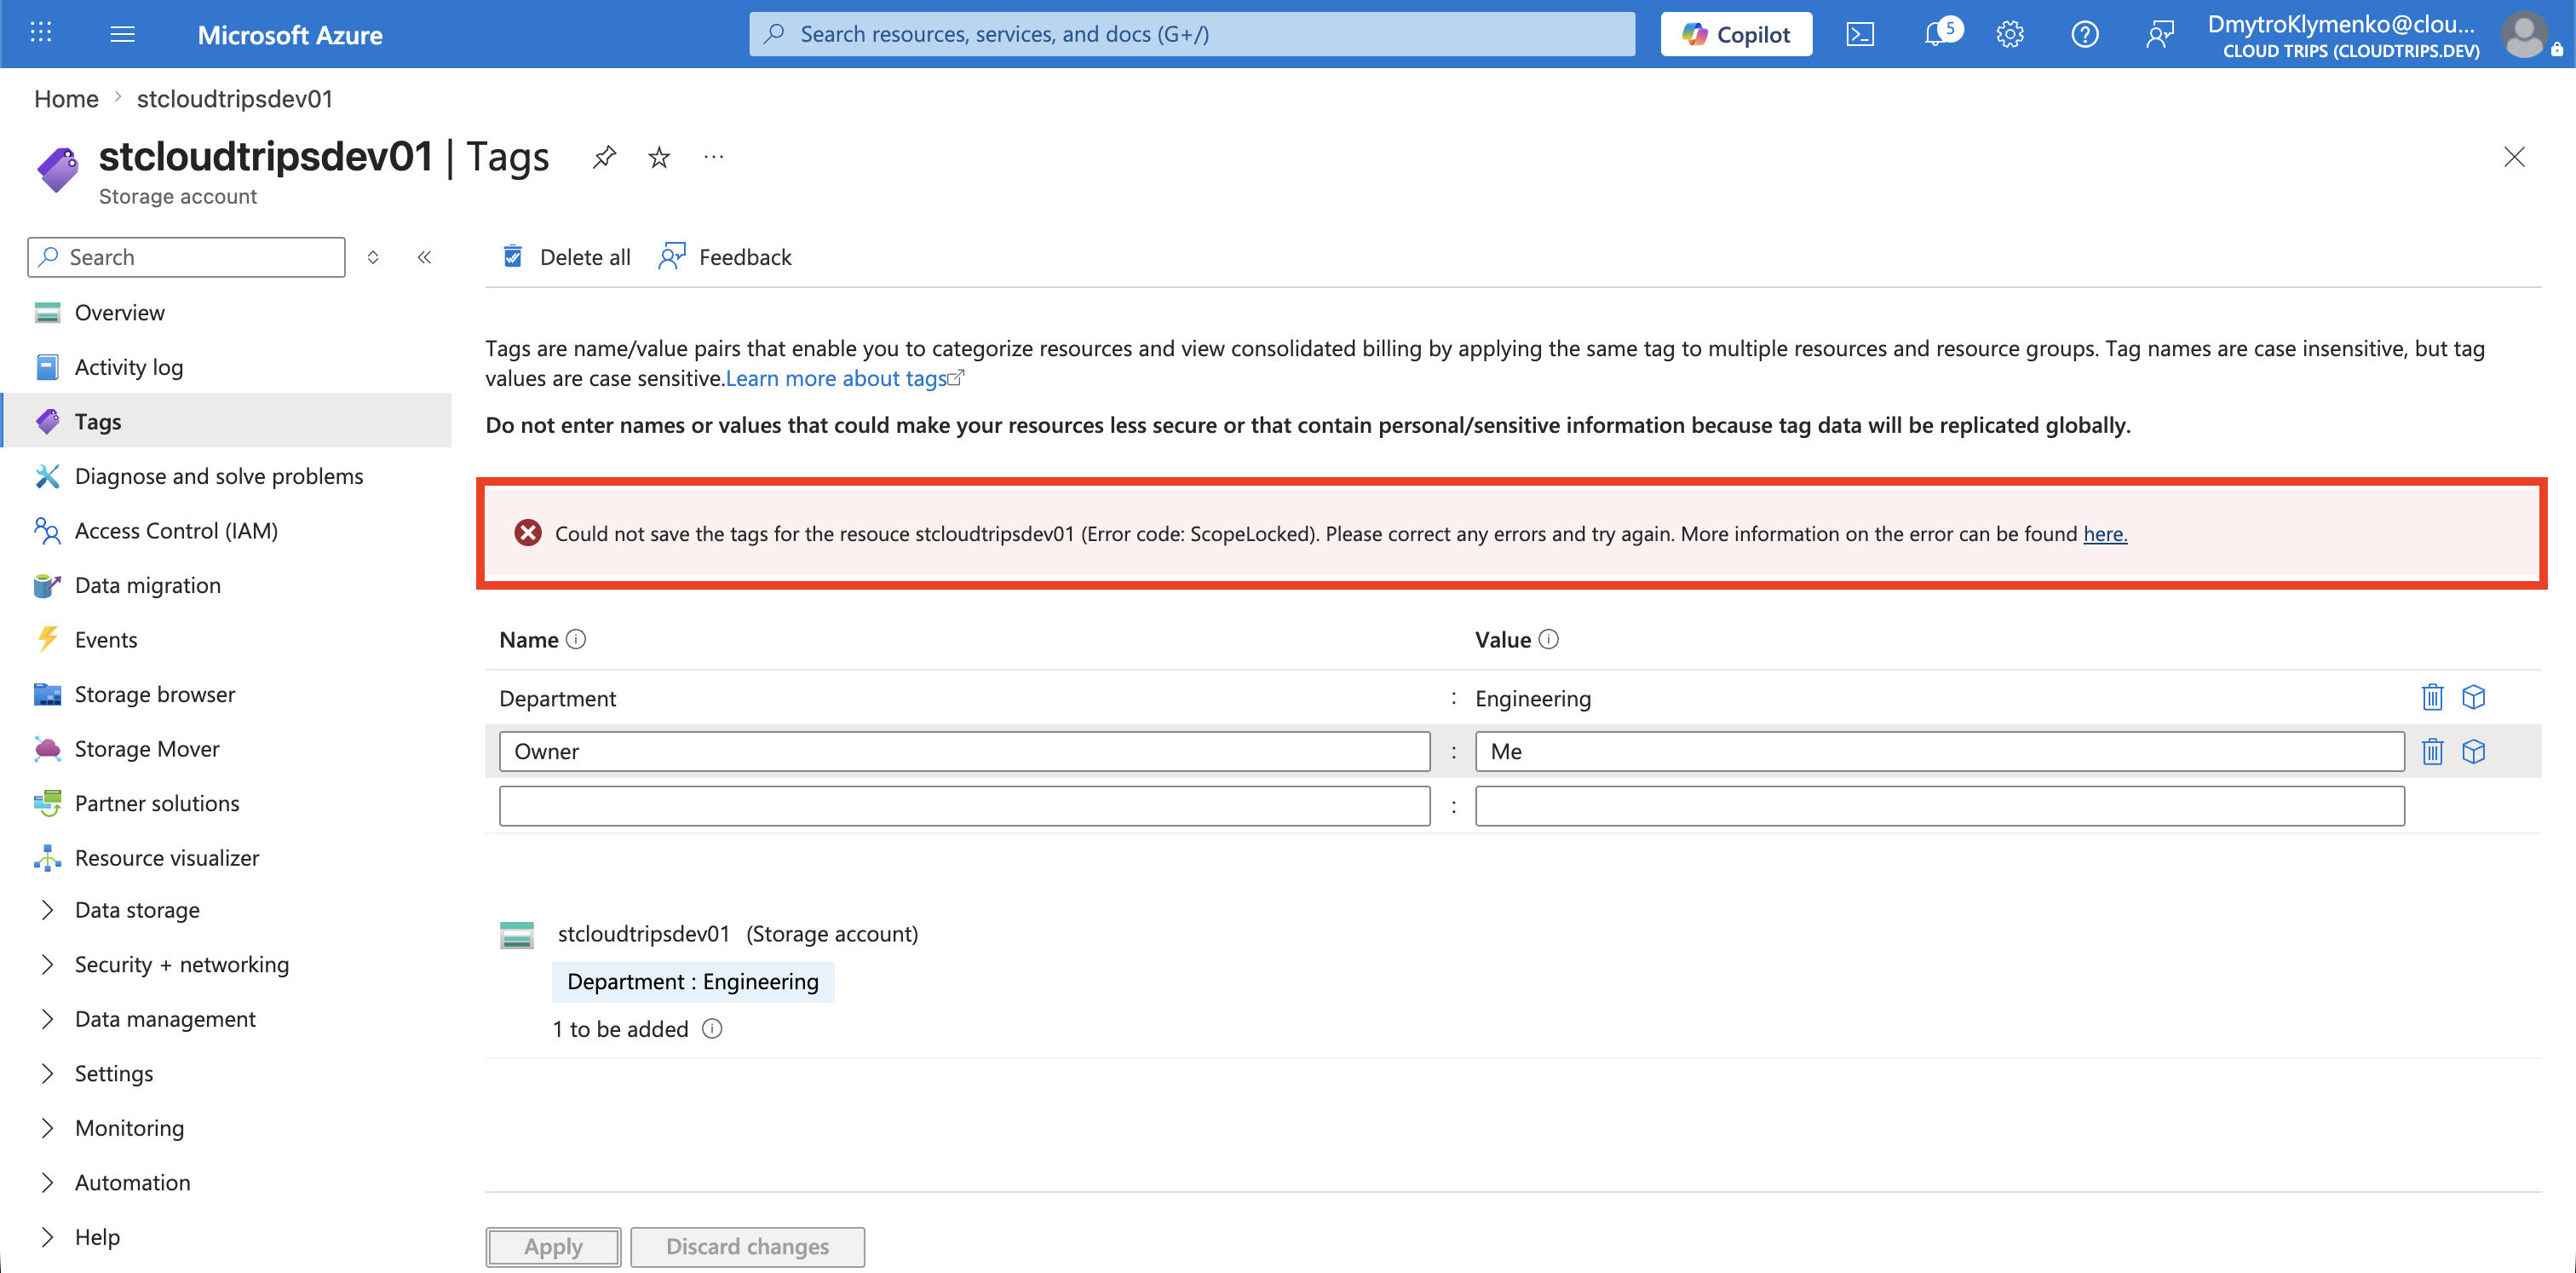This screenshot has width=2576, height=1273.
Task: Open the top bar feedback icon
Action: point(2159,34)
